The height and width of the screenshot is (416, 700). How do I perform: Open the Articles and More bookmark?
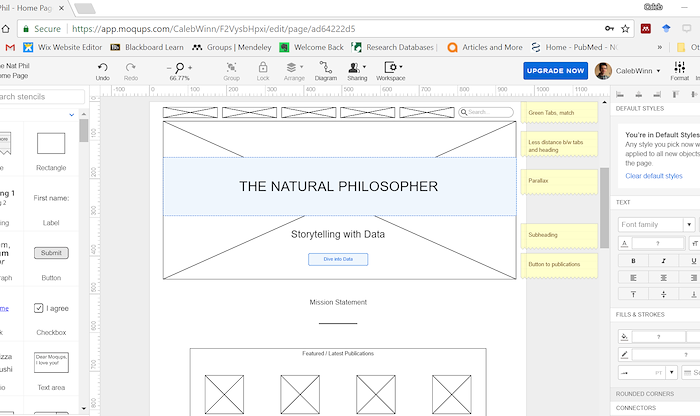coord(485,47)
